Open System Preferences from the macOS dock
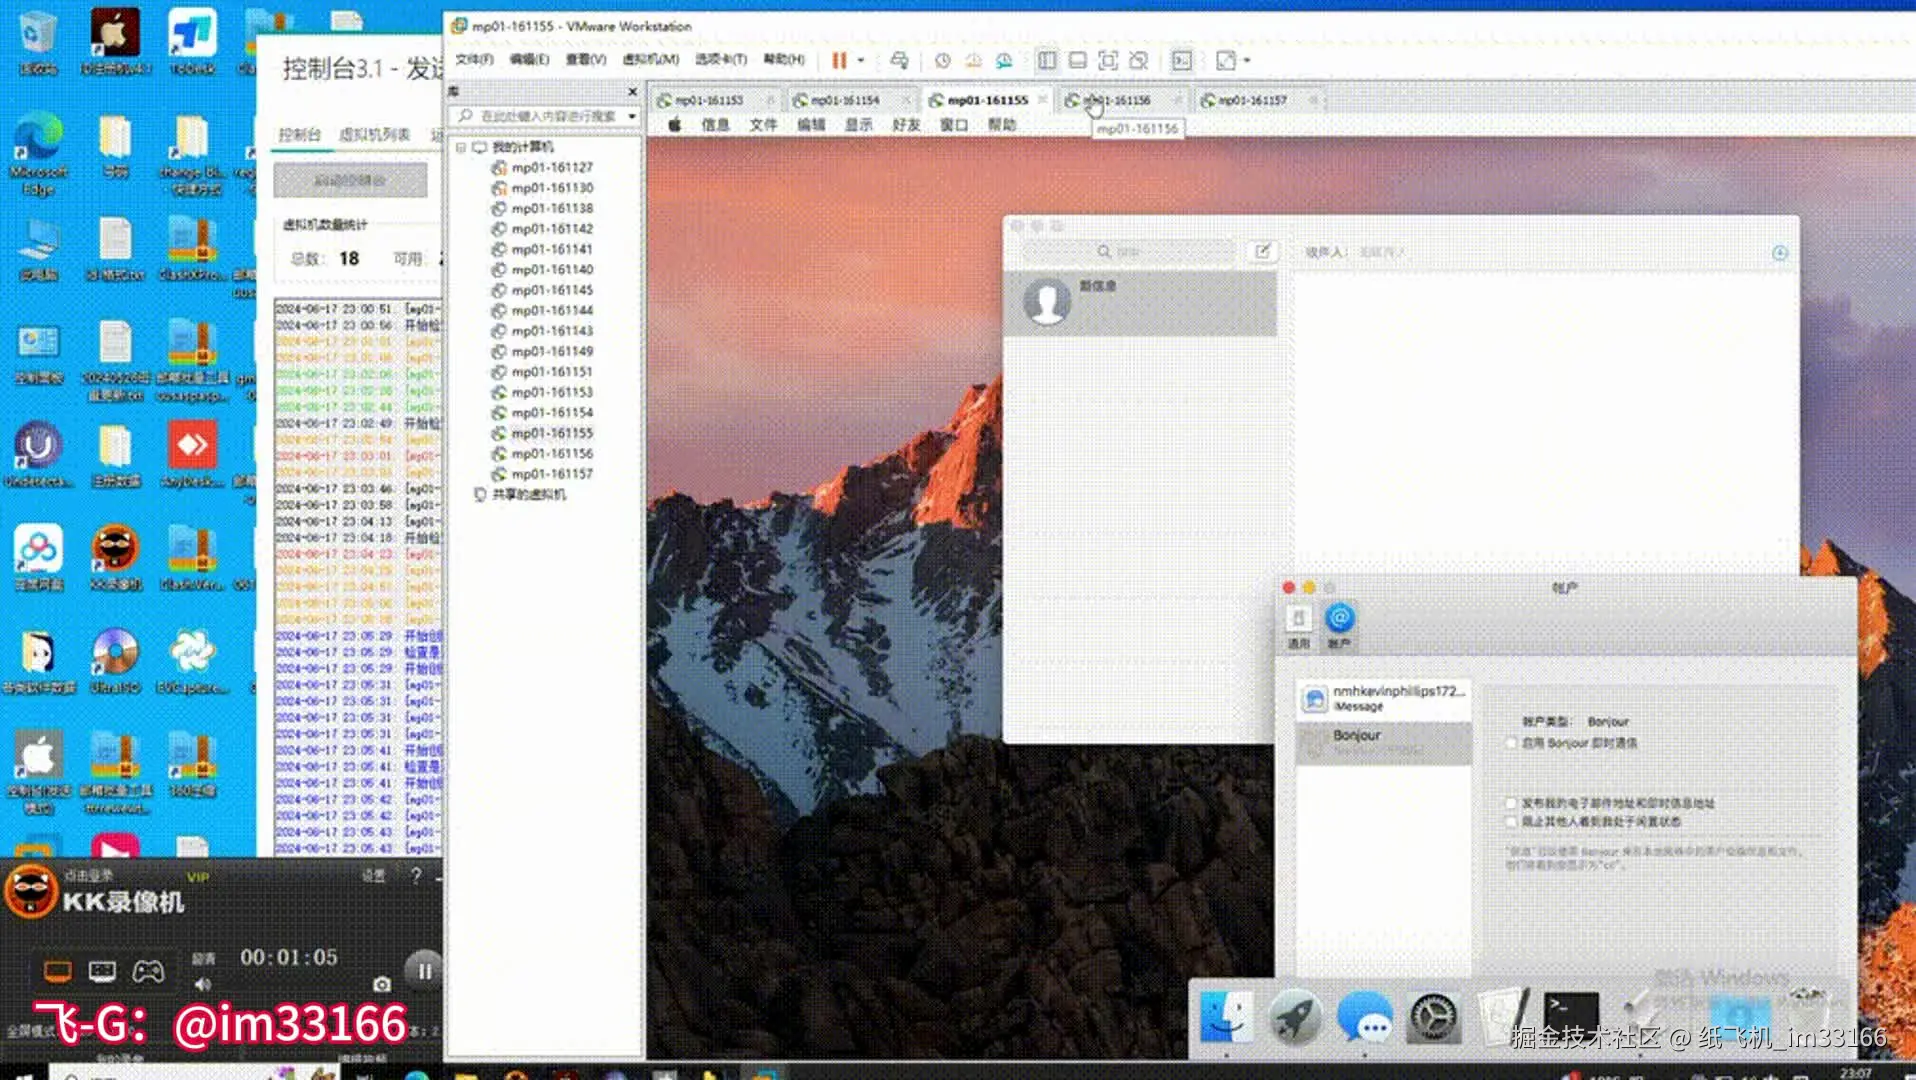Viewport: 1916px width, 1080px height. [1434, 1018]
